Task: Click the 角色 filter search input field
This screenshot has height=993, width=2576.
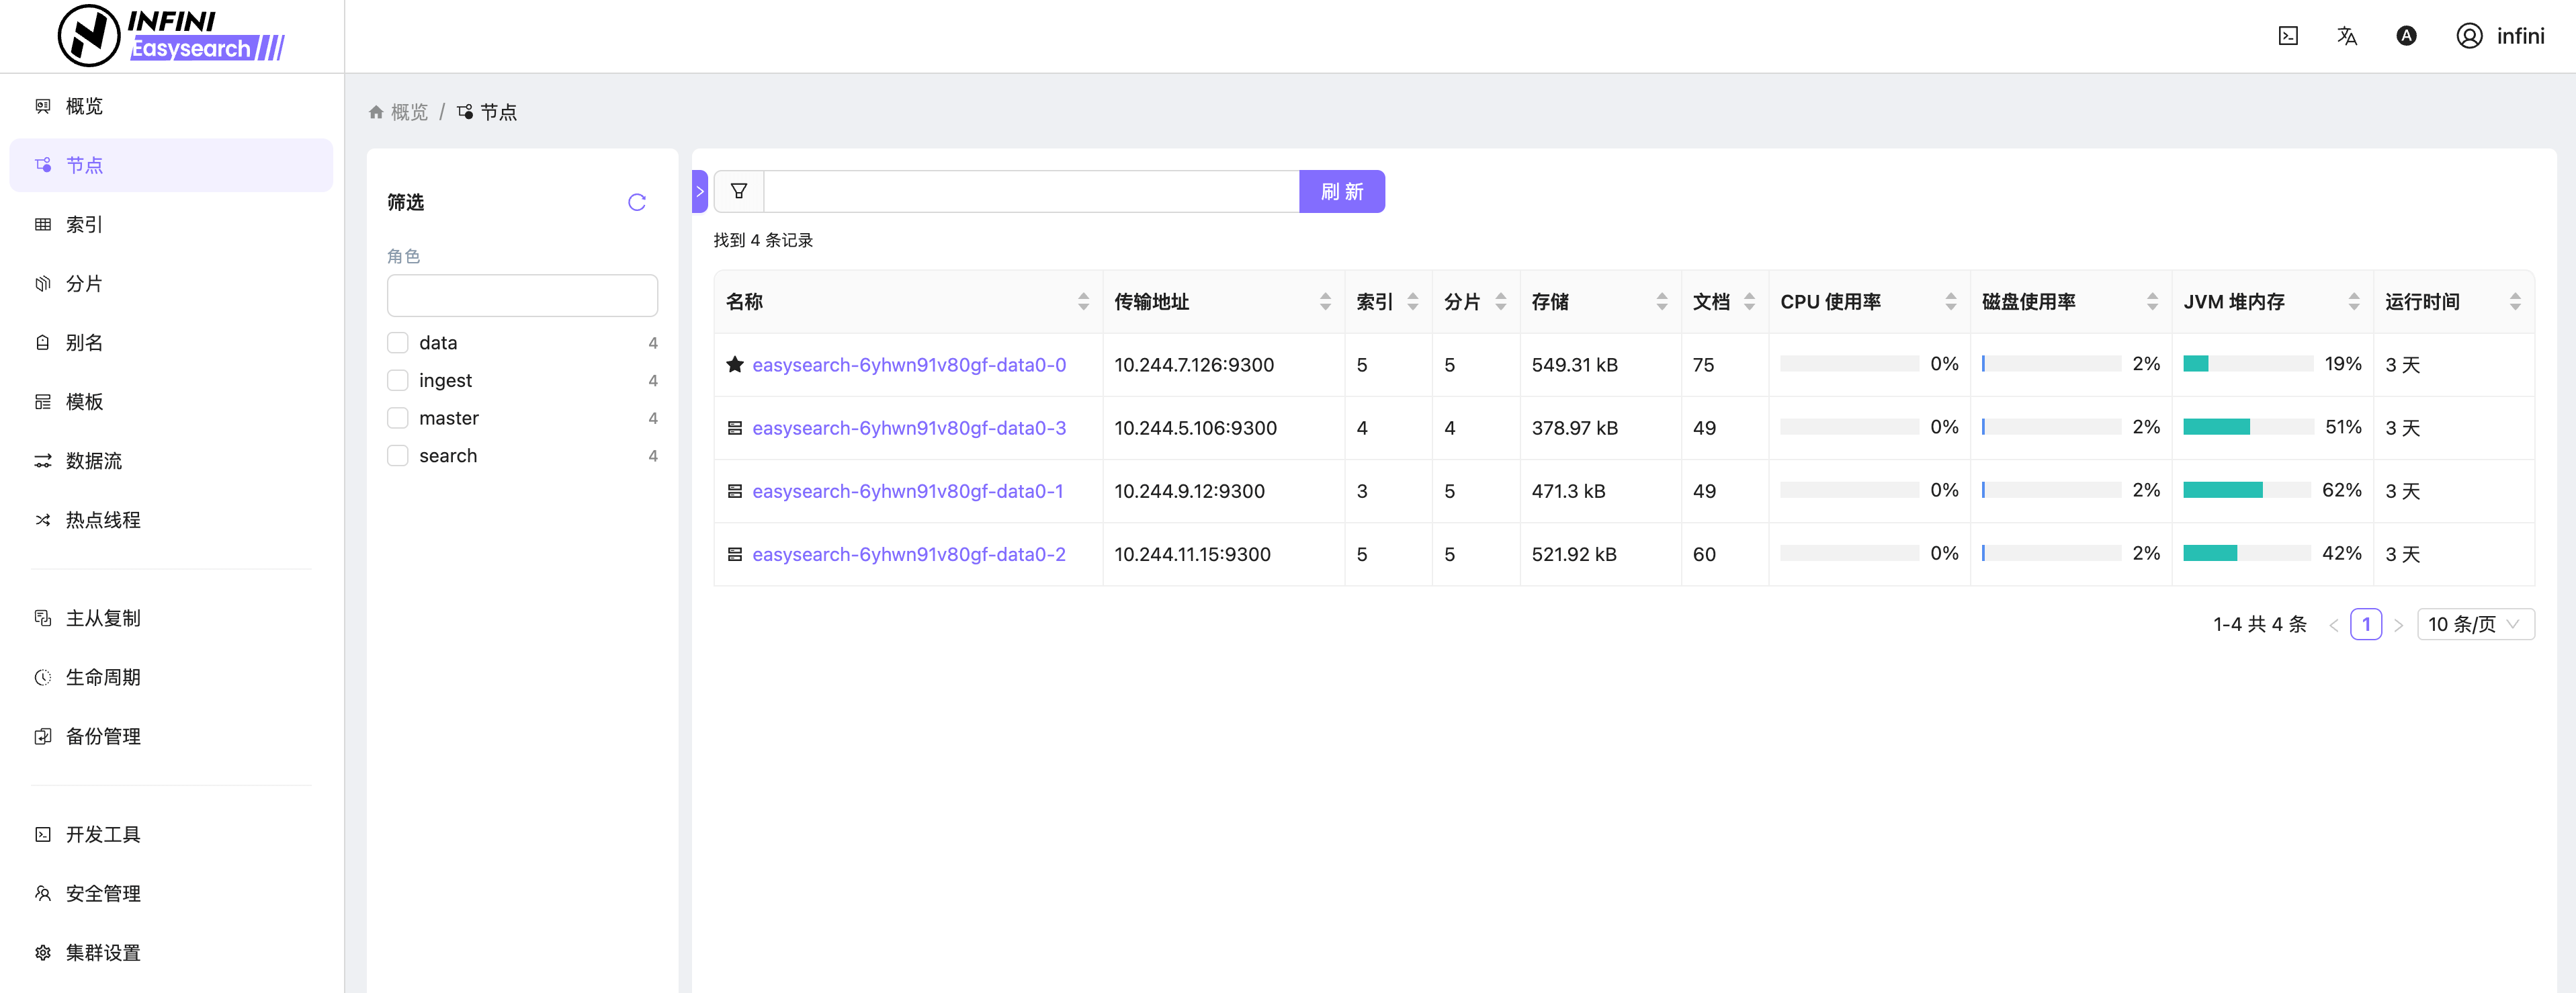Action: pos(521,296)
